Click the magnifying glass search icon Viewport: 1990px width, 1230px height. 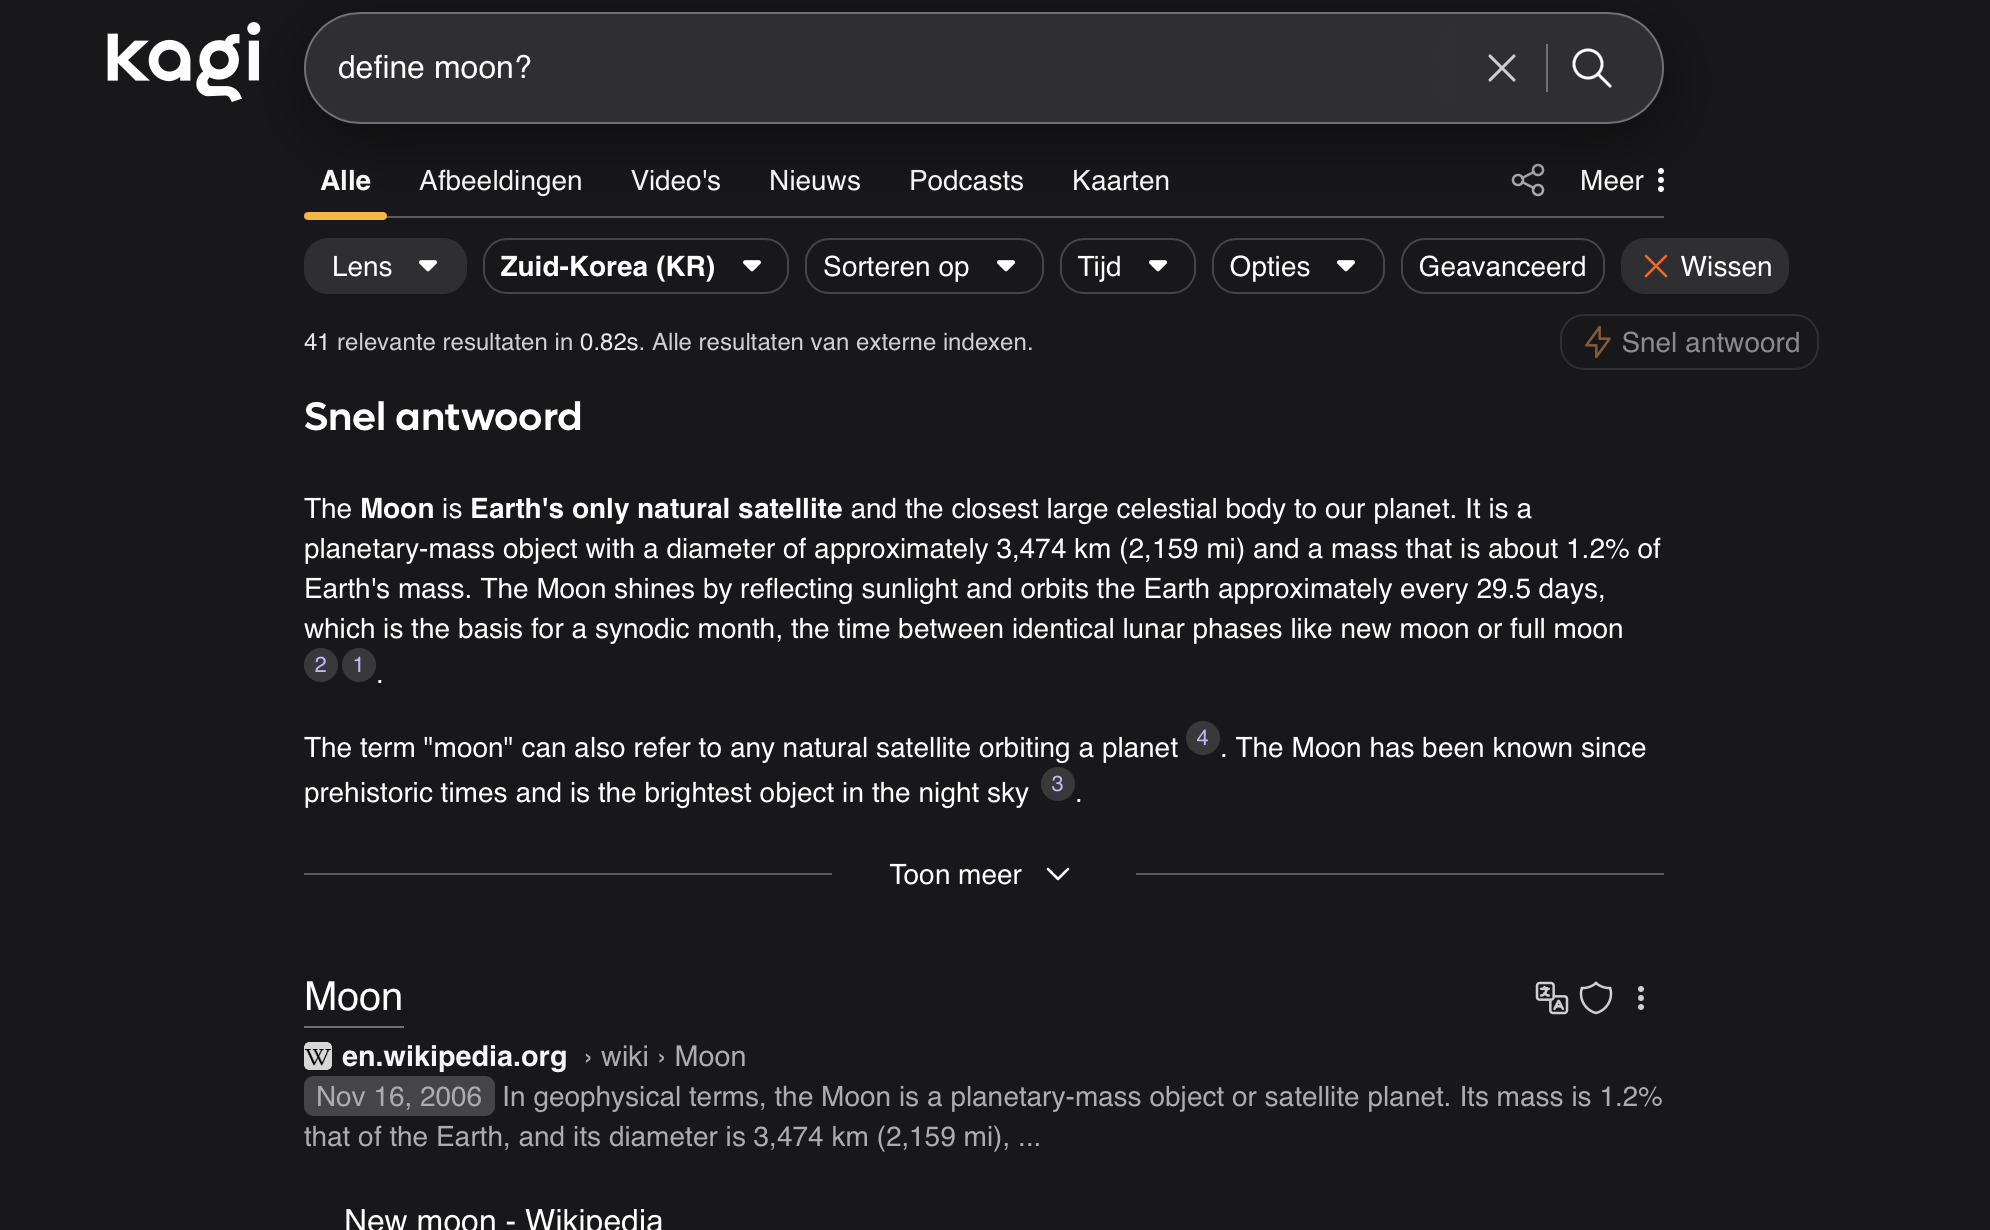tap(1591, 68)
